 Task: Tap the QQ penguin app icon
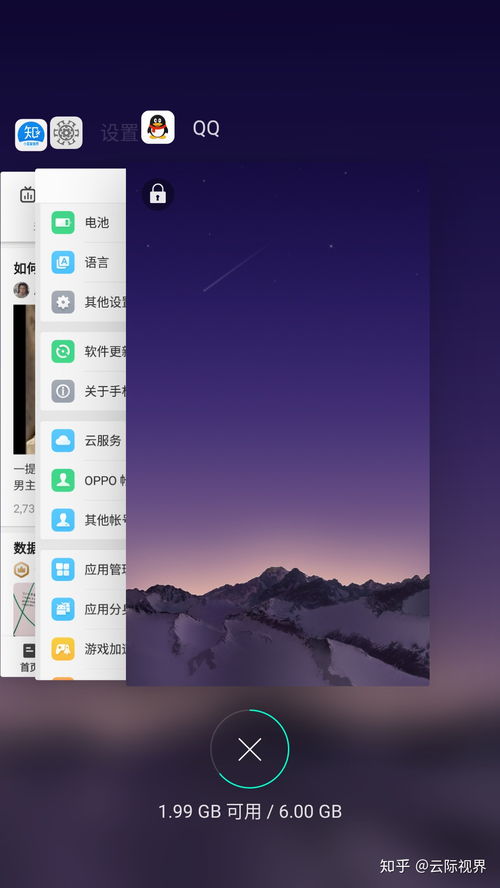tap(157, 127)
